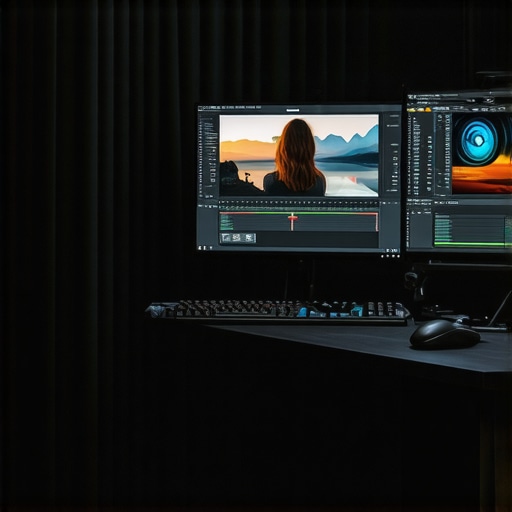
Task: Select middle clip thumbnail below left monitor's timeline
Action: click(x=237, y=238)
